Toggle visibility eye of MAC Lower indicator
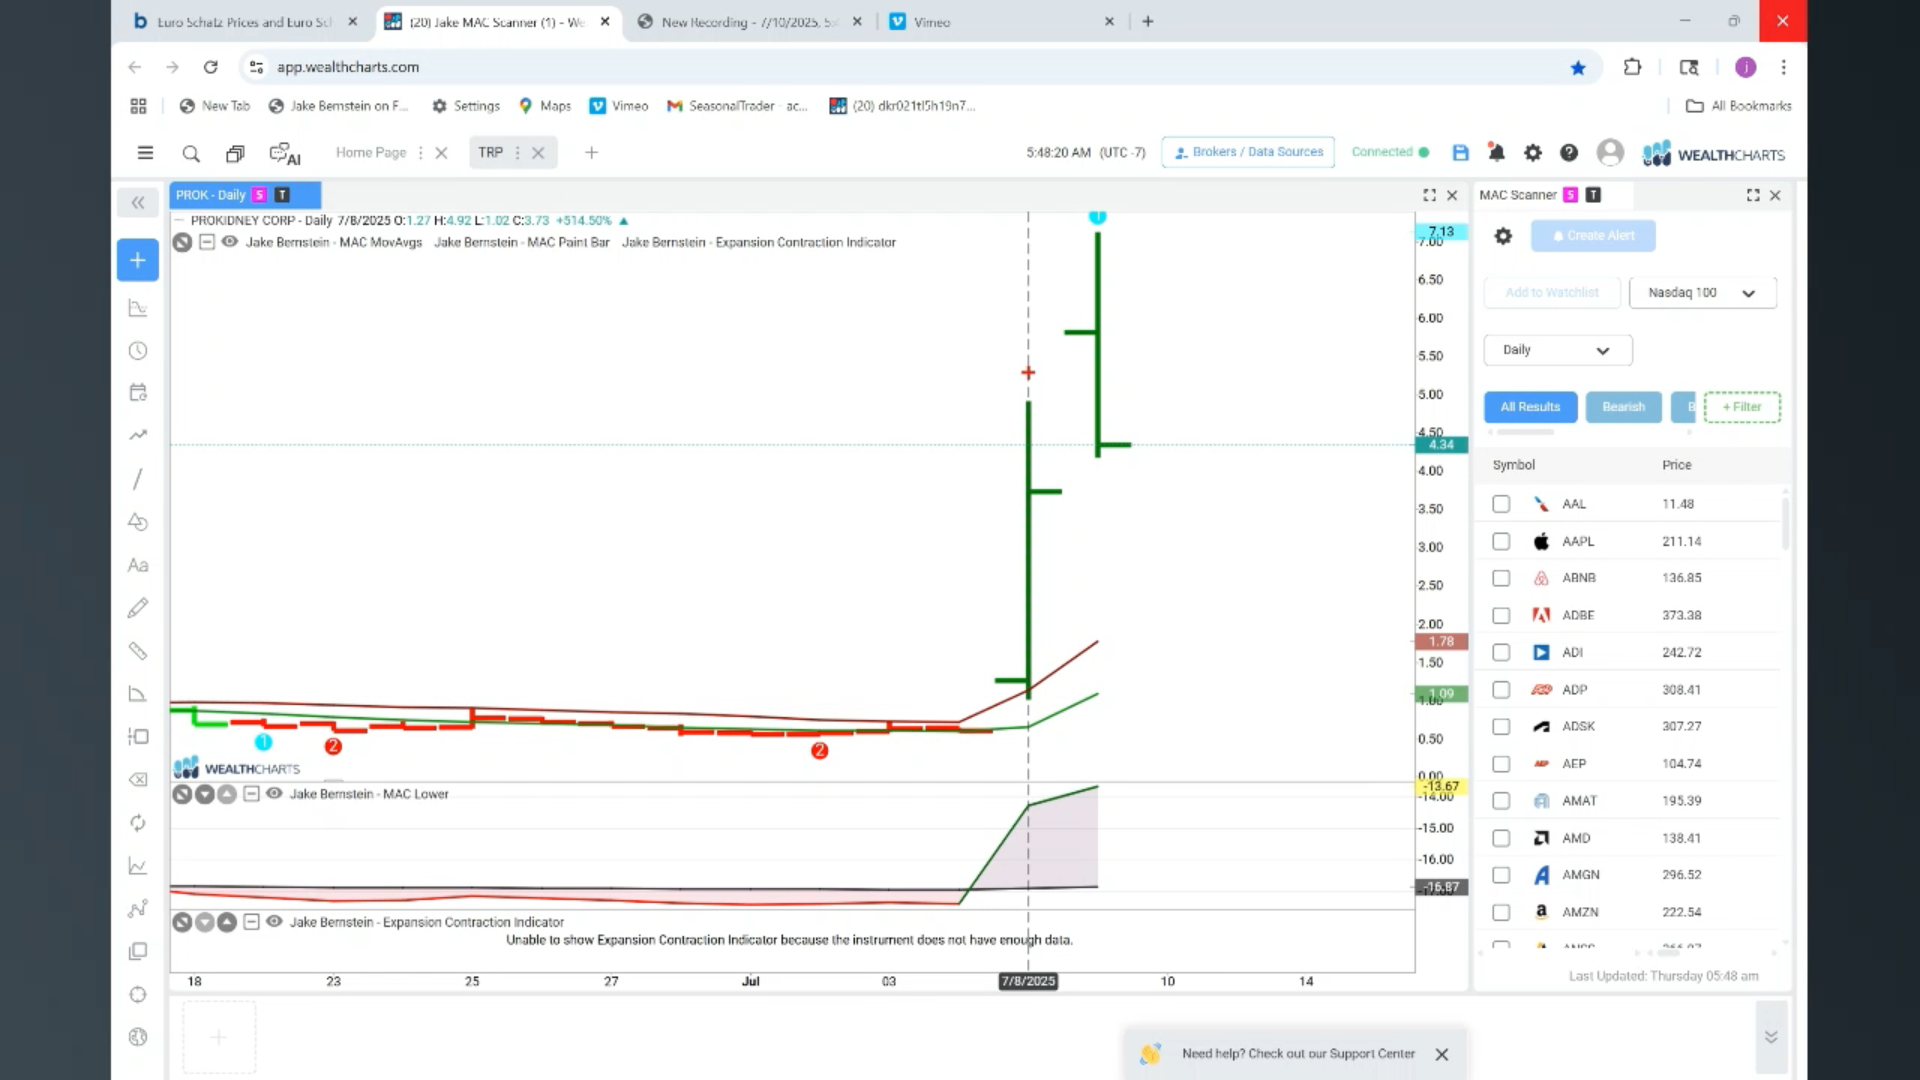The width and height of the screenshot is (1920, 1080). pyautogui.click(x=273, y=794)
